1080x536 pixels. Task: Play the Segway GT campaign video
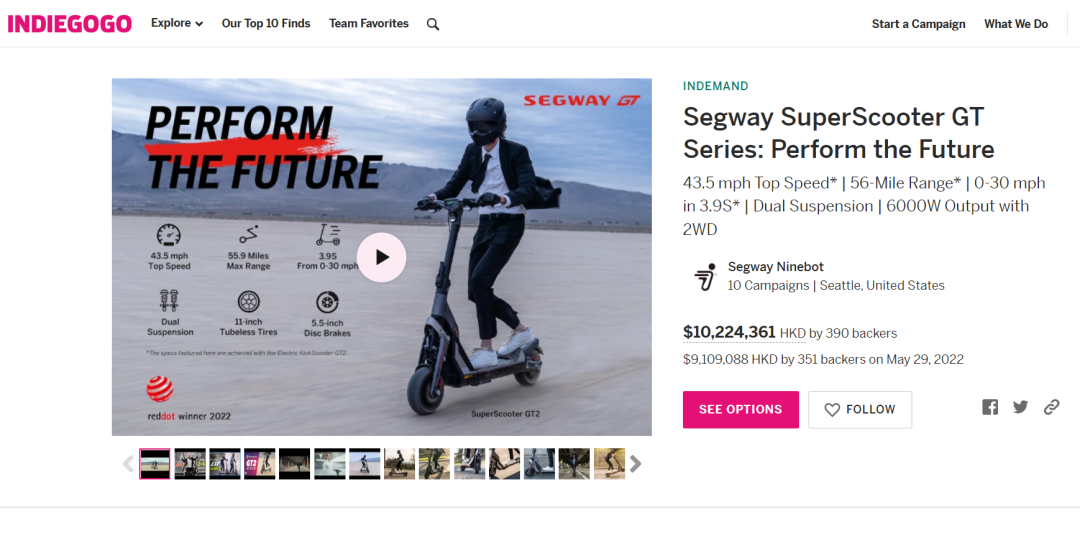click(381, 257)
